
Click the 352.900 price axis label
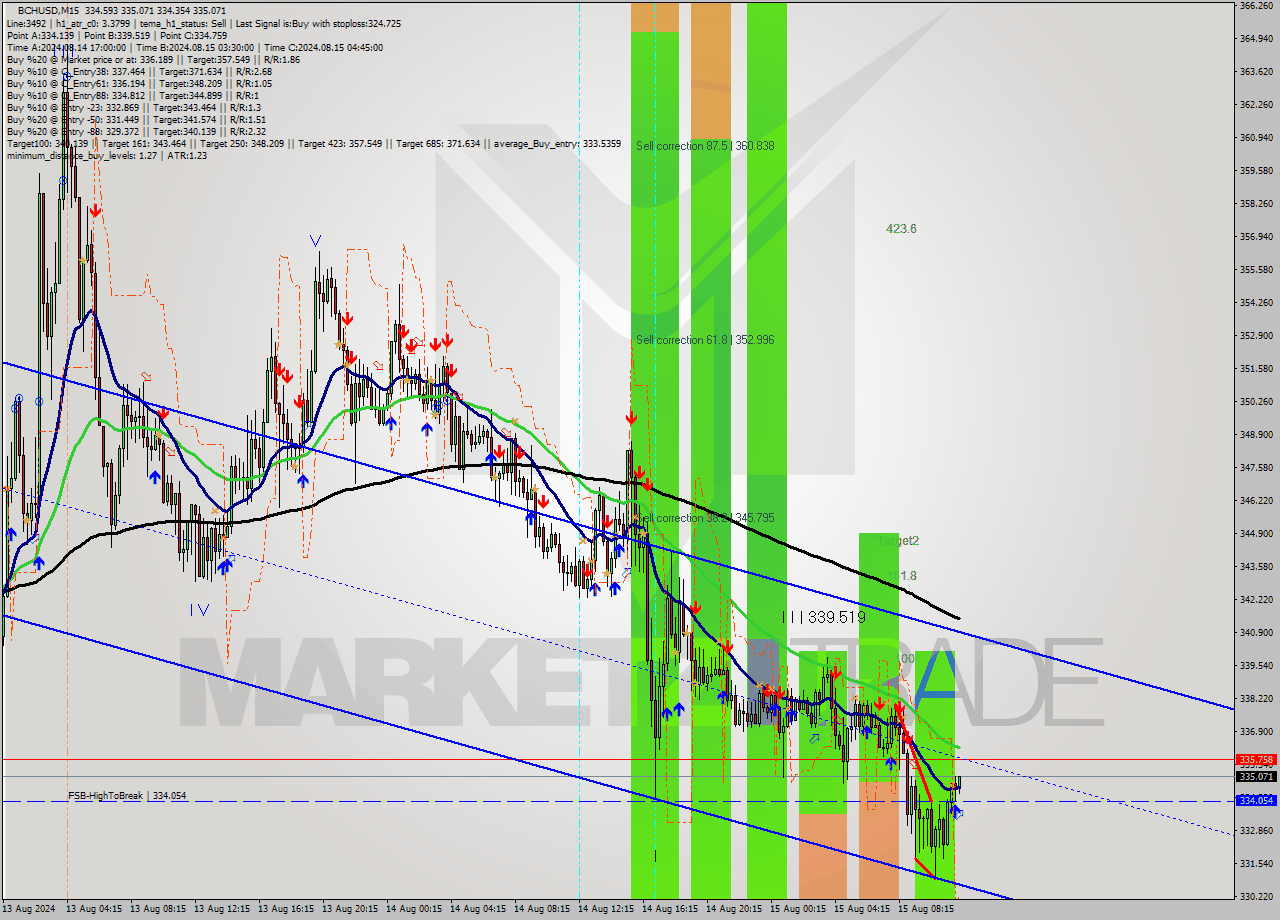[x=1256, y=336]
